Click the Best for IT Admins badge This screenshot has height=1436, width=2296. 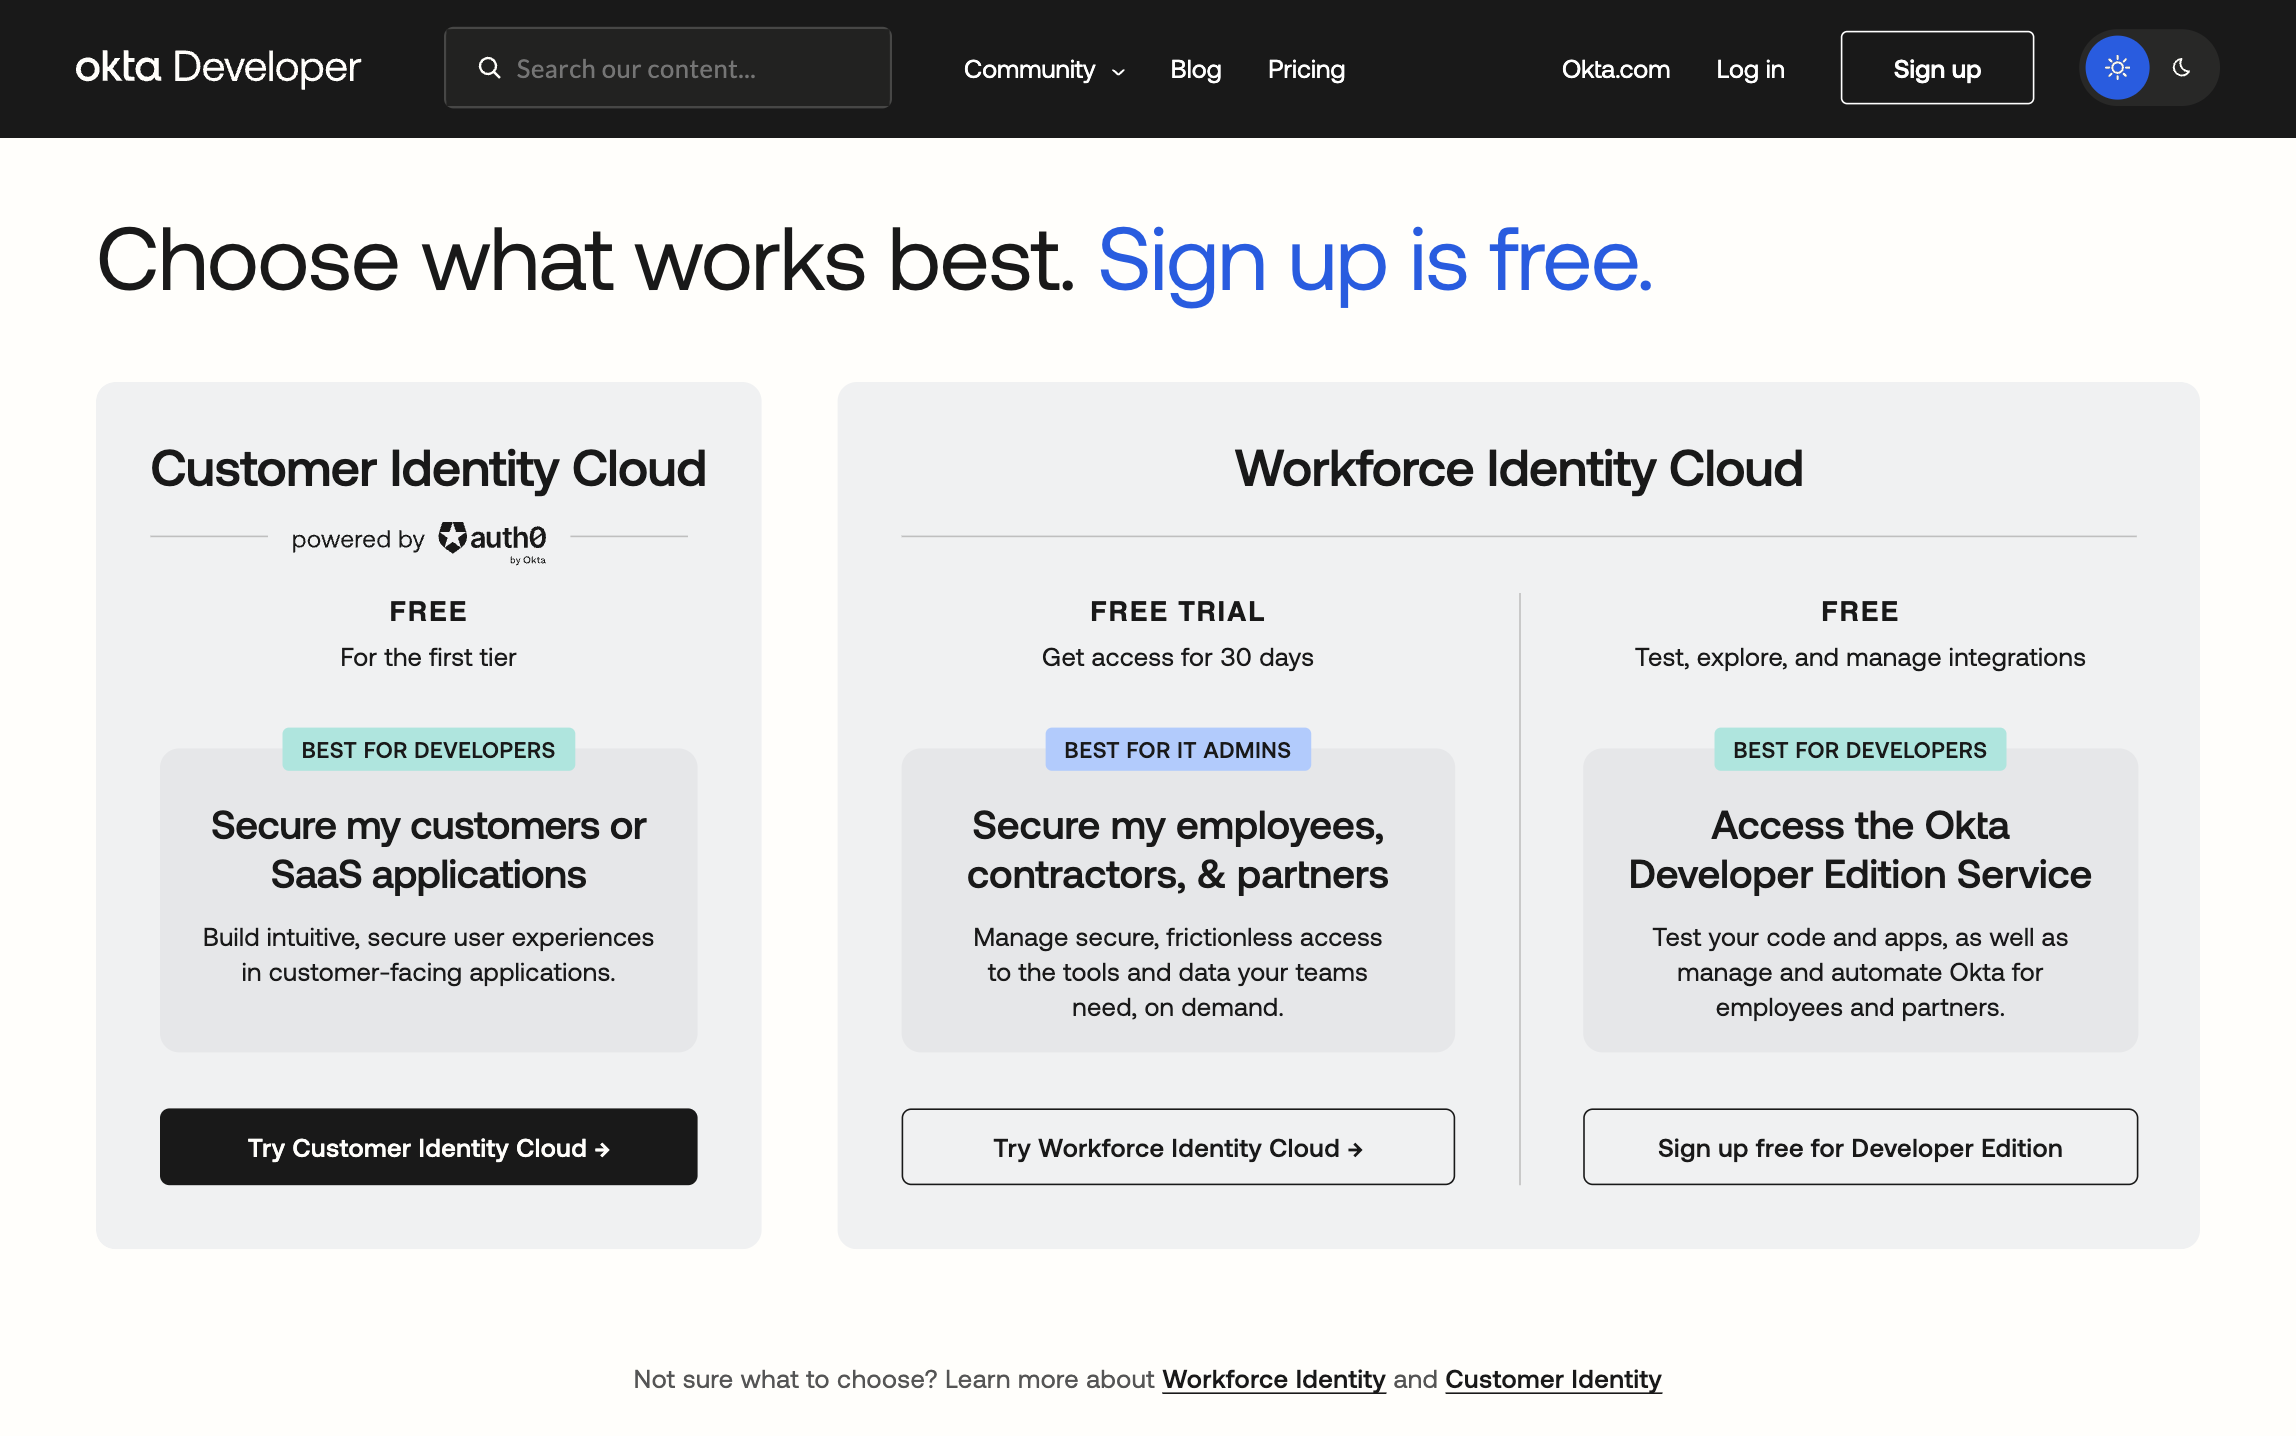point(1177,750)
